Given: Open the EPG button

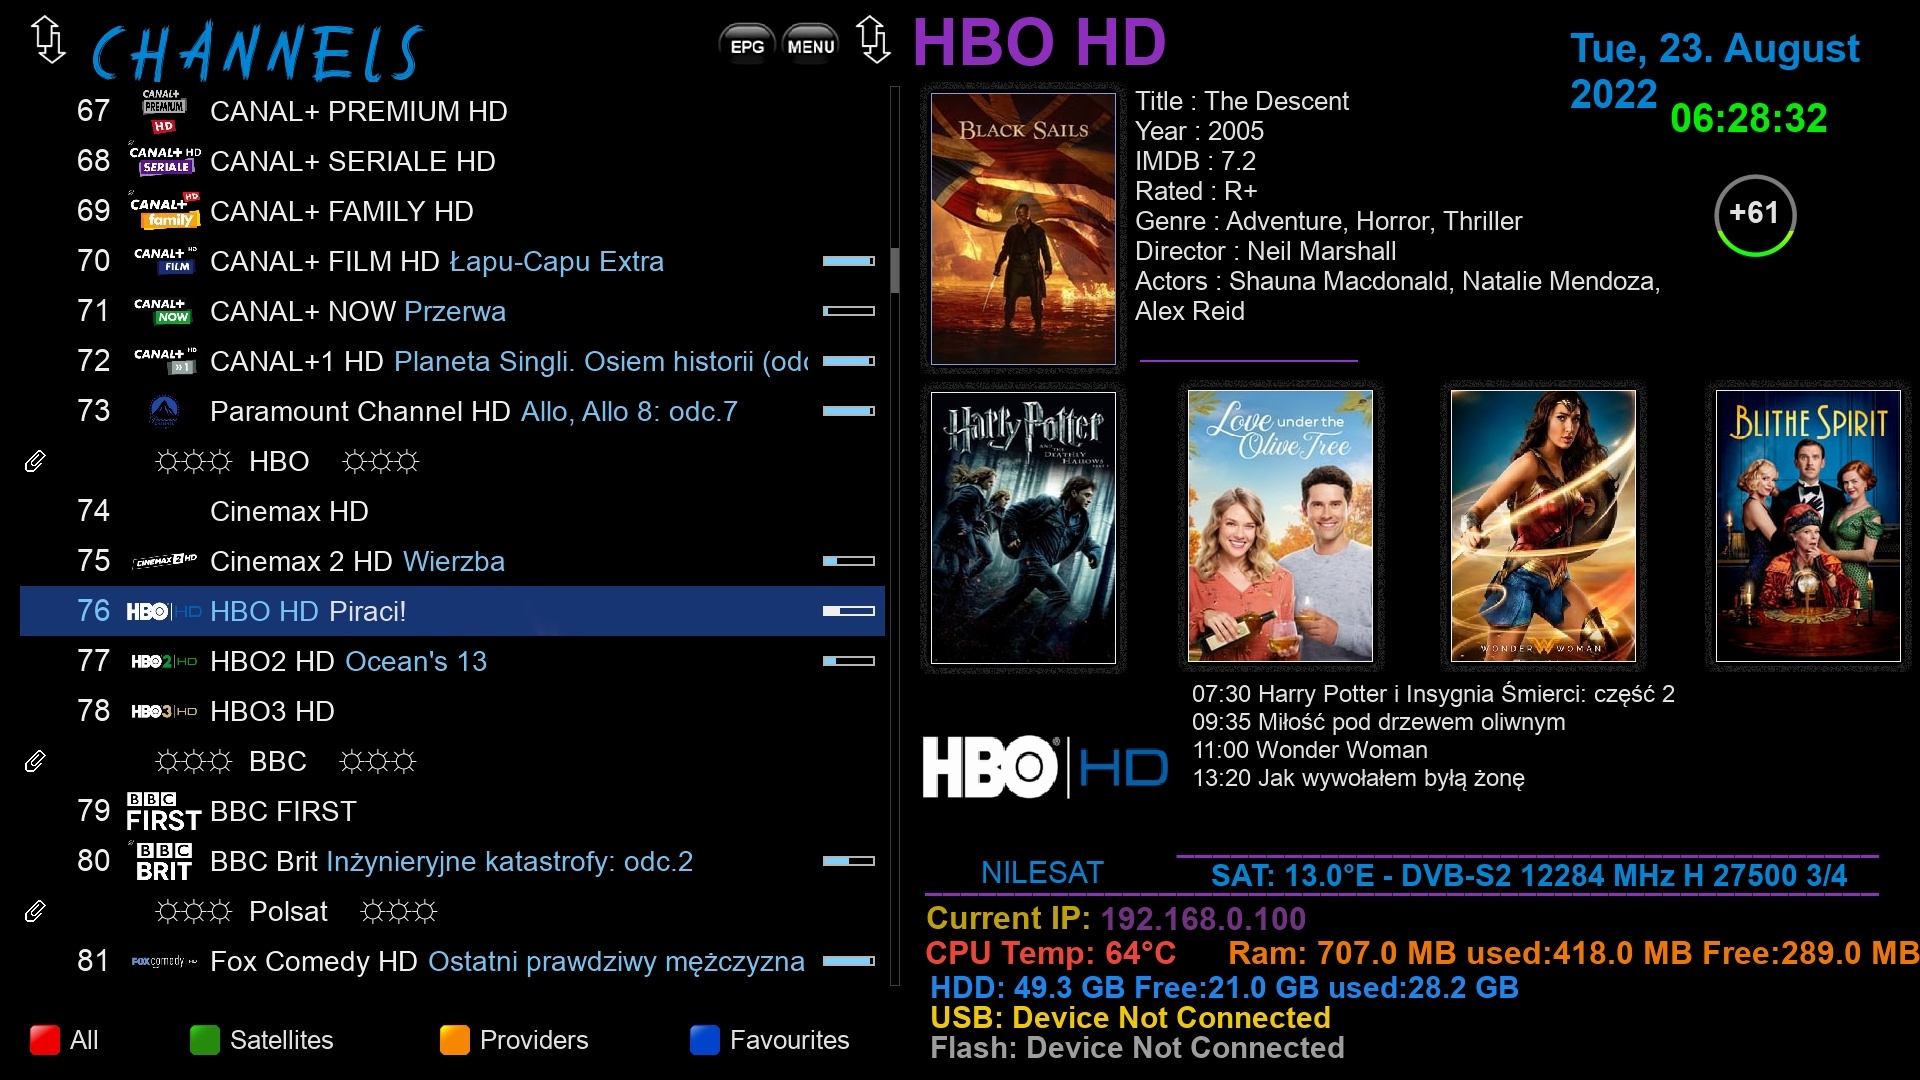Looking at the screenshot, I should tap(747, 45).
